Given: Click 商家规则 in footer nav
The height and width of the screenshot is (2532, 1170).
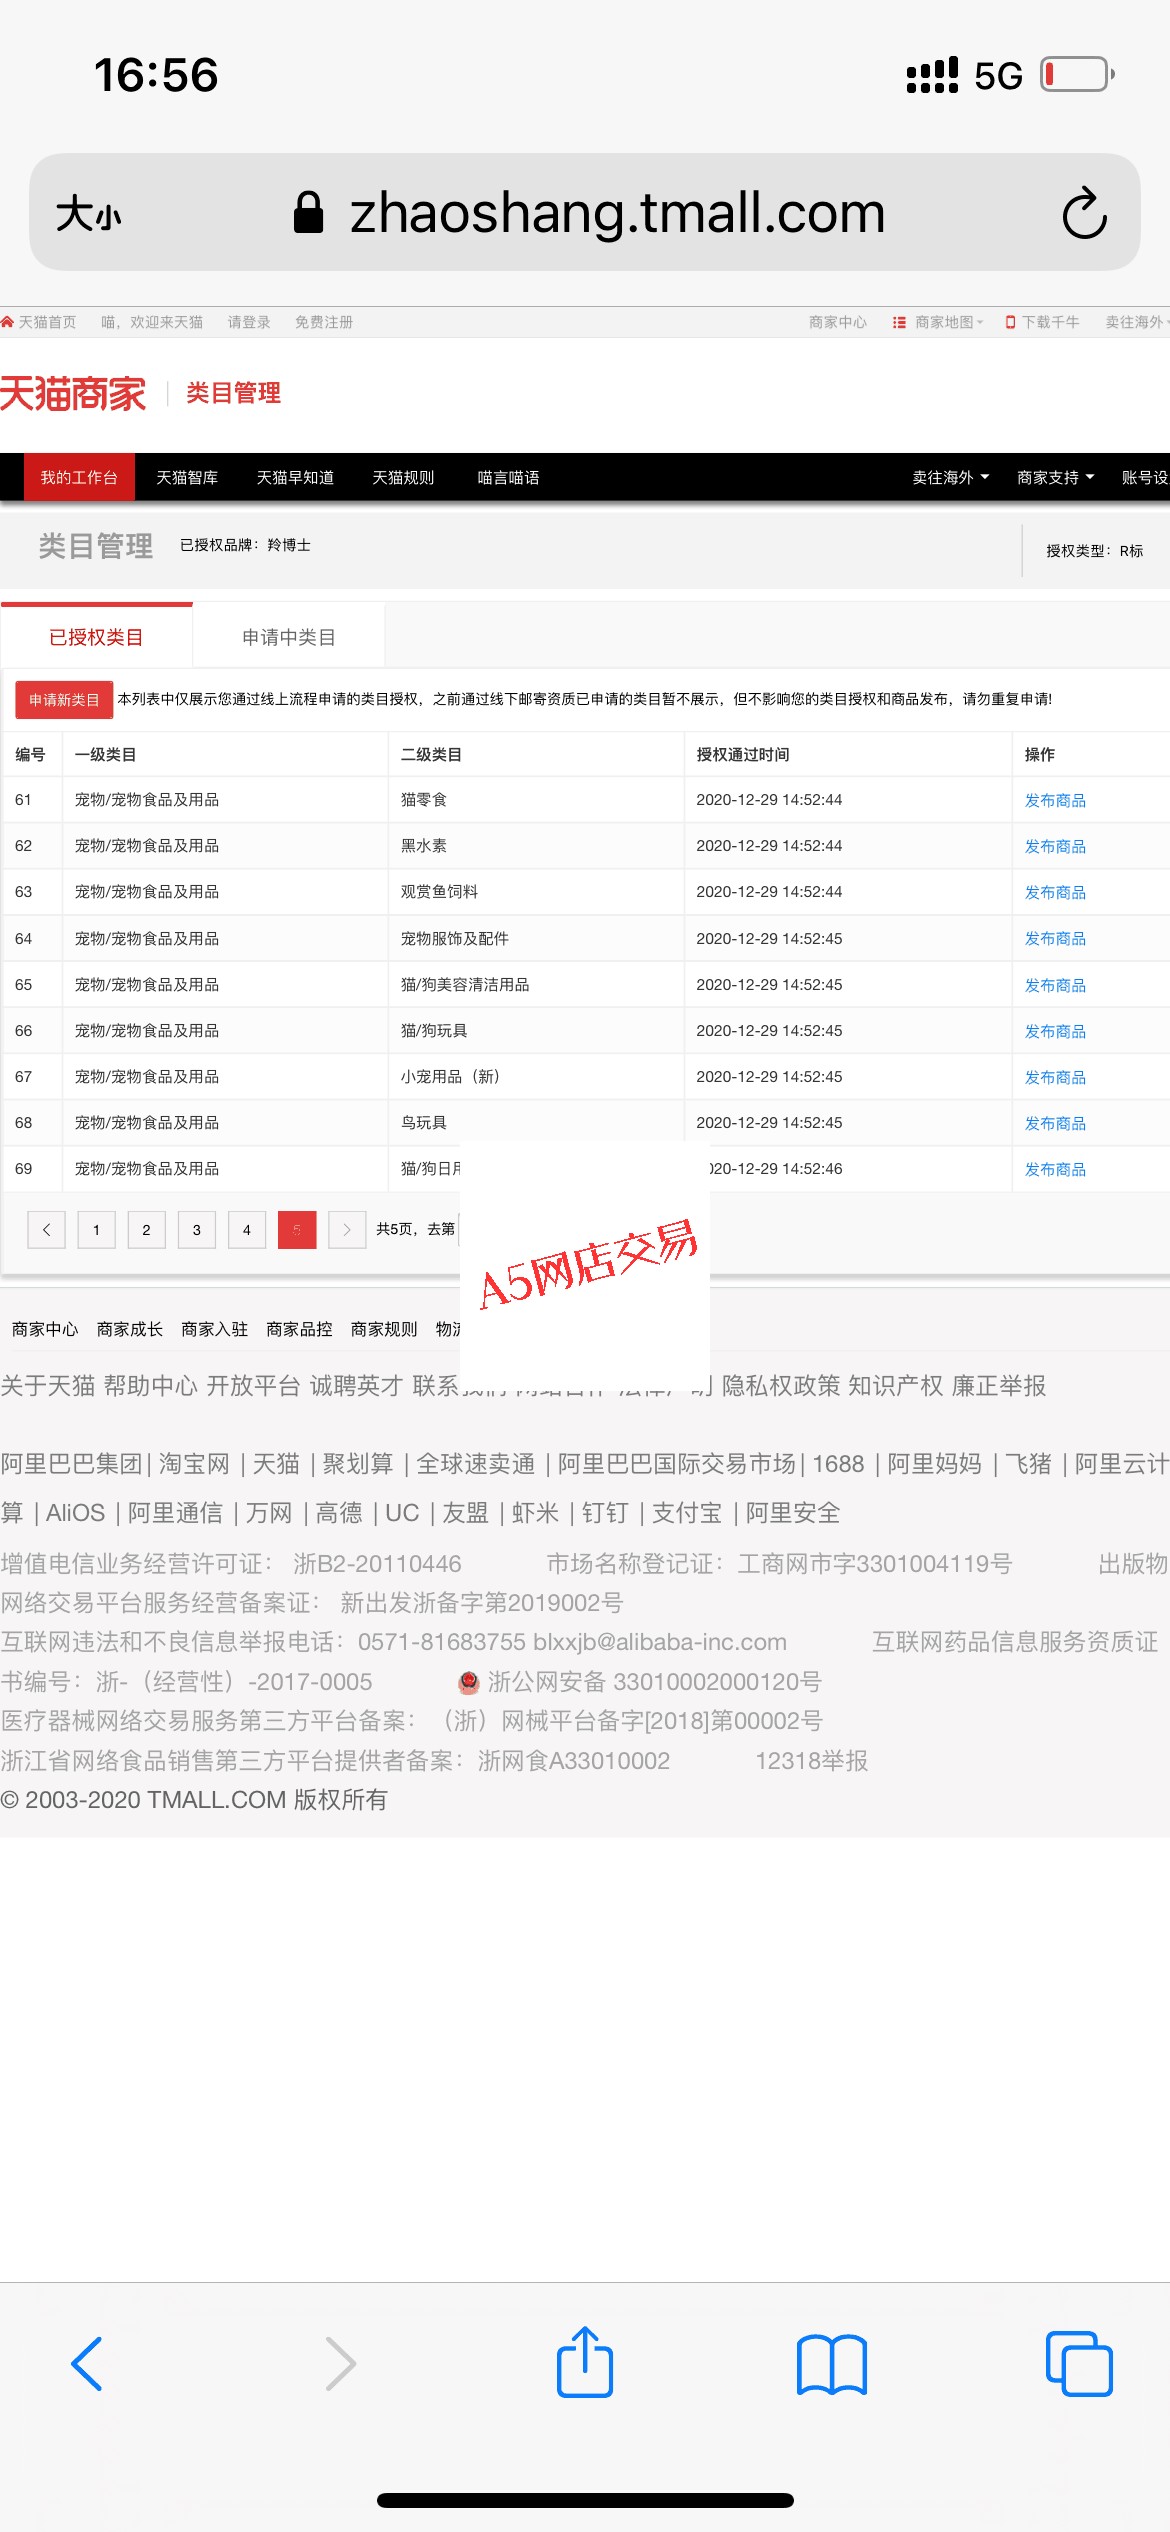Looking at the screenshot, I should (x=384, y=1329).
